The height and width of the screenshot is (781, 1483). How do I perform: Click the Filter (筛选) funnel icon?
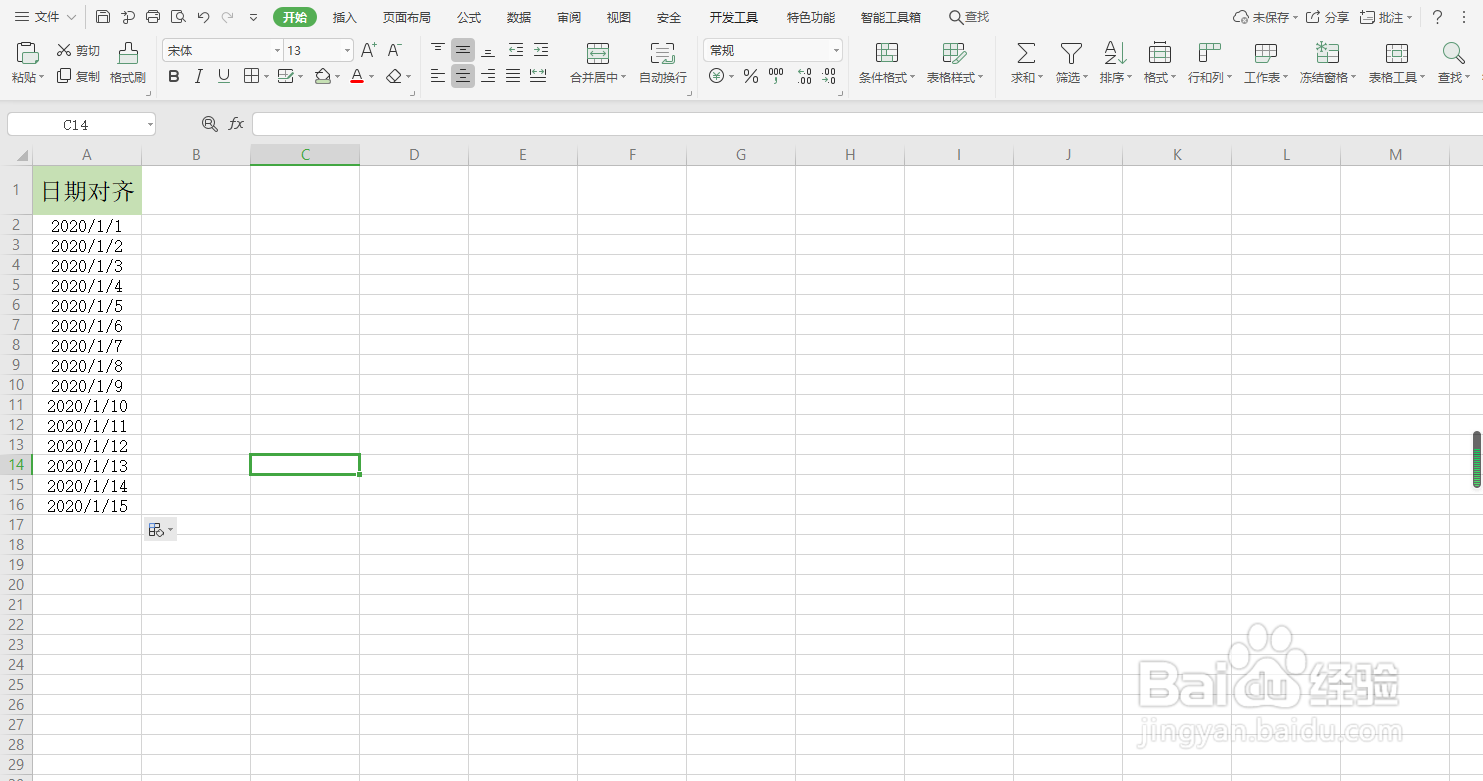[1071, 53]
